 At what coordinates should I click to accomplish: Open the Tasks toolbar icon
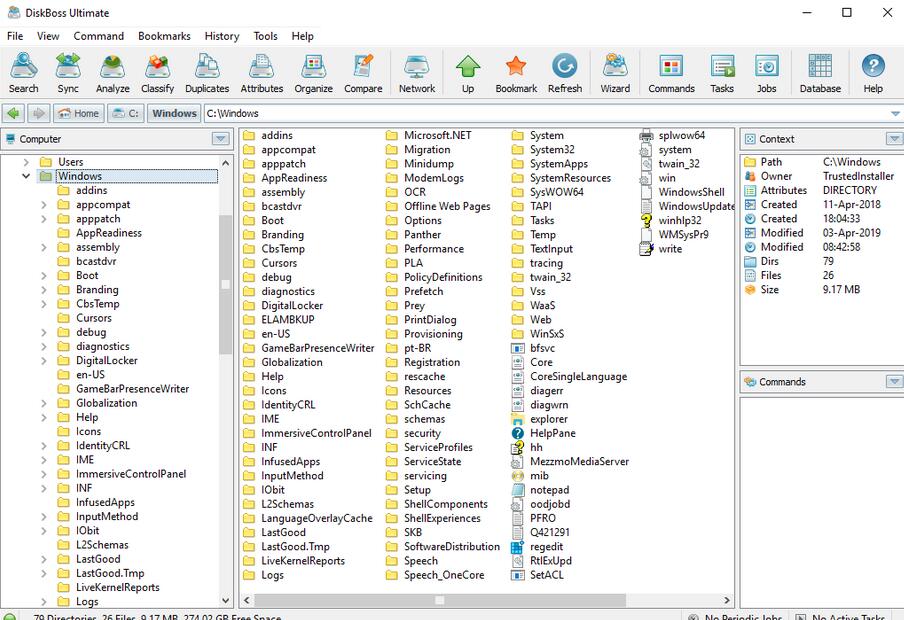(x=722, y=73)
